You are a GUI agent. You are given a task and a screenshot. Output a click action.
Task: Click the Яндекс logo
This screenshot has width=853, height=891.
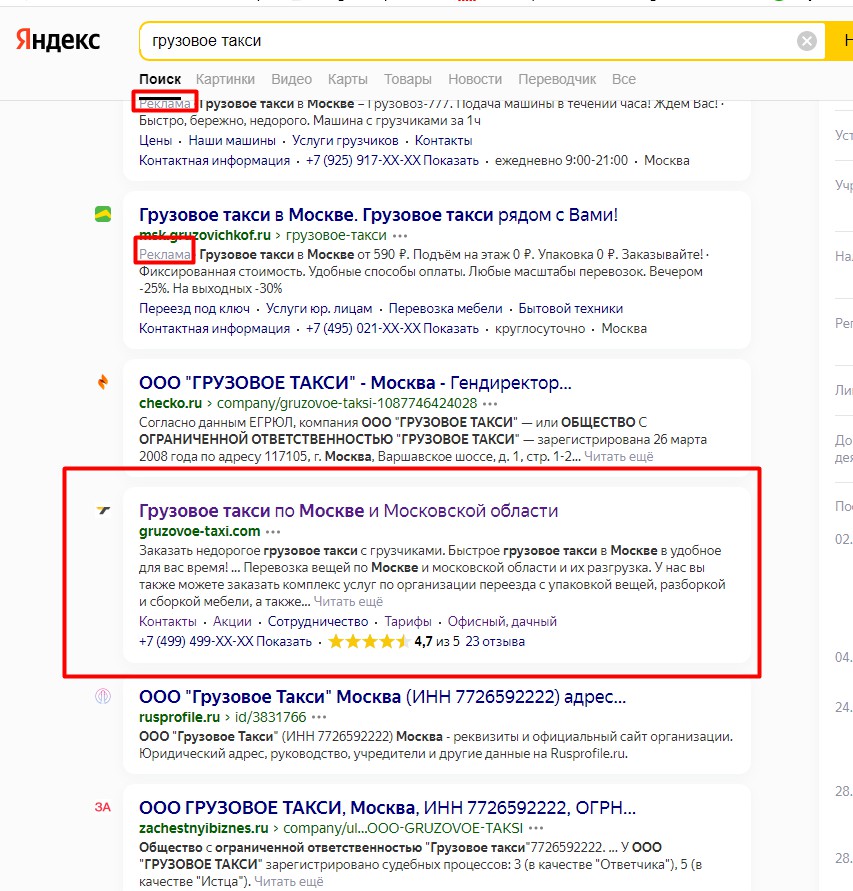57,40
